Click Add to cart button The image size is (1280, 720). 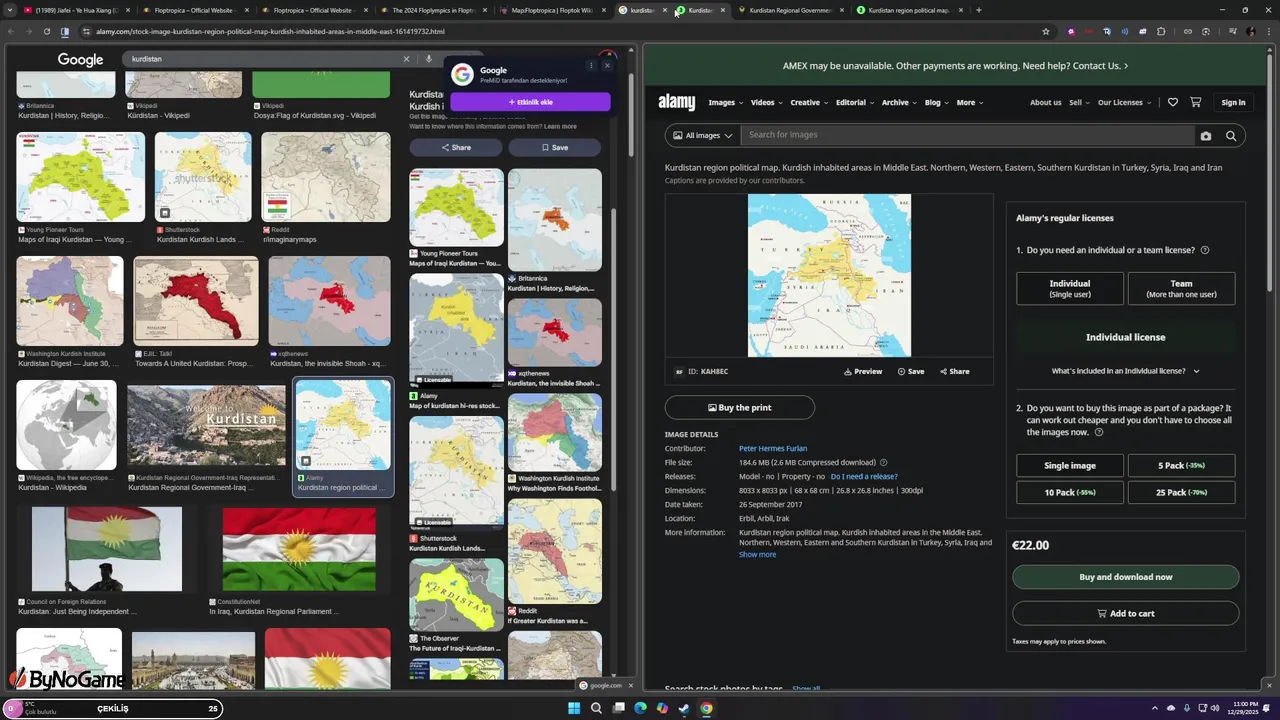1125,614
